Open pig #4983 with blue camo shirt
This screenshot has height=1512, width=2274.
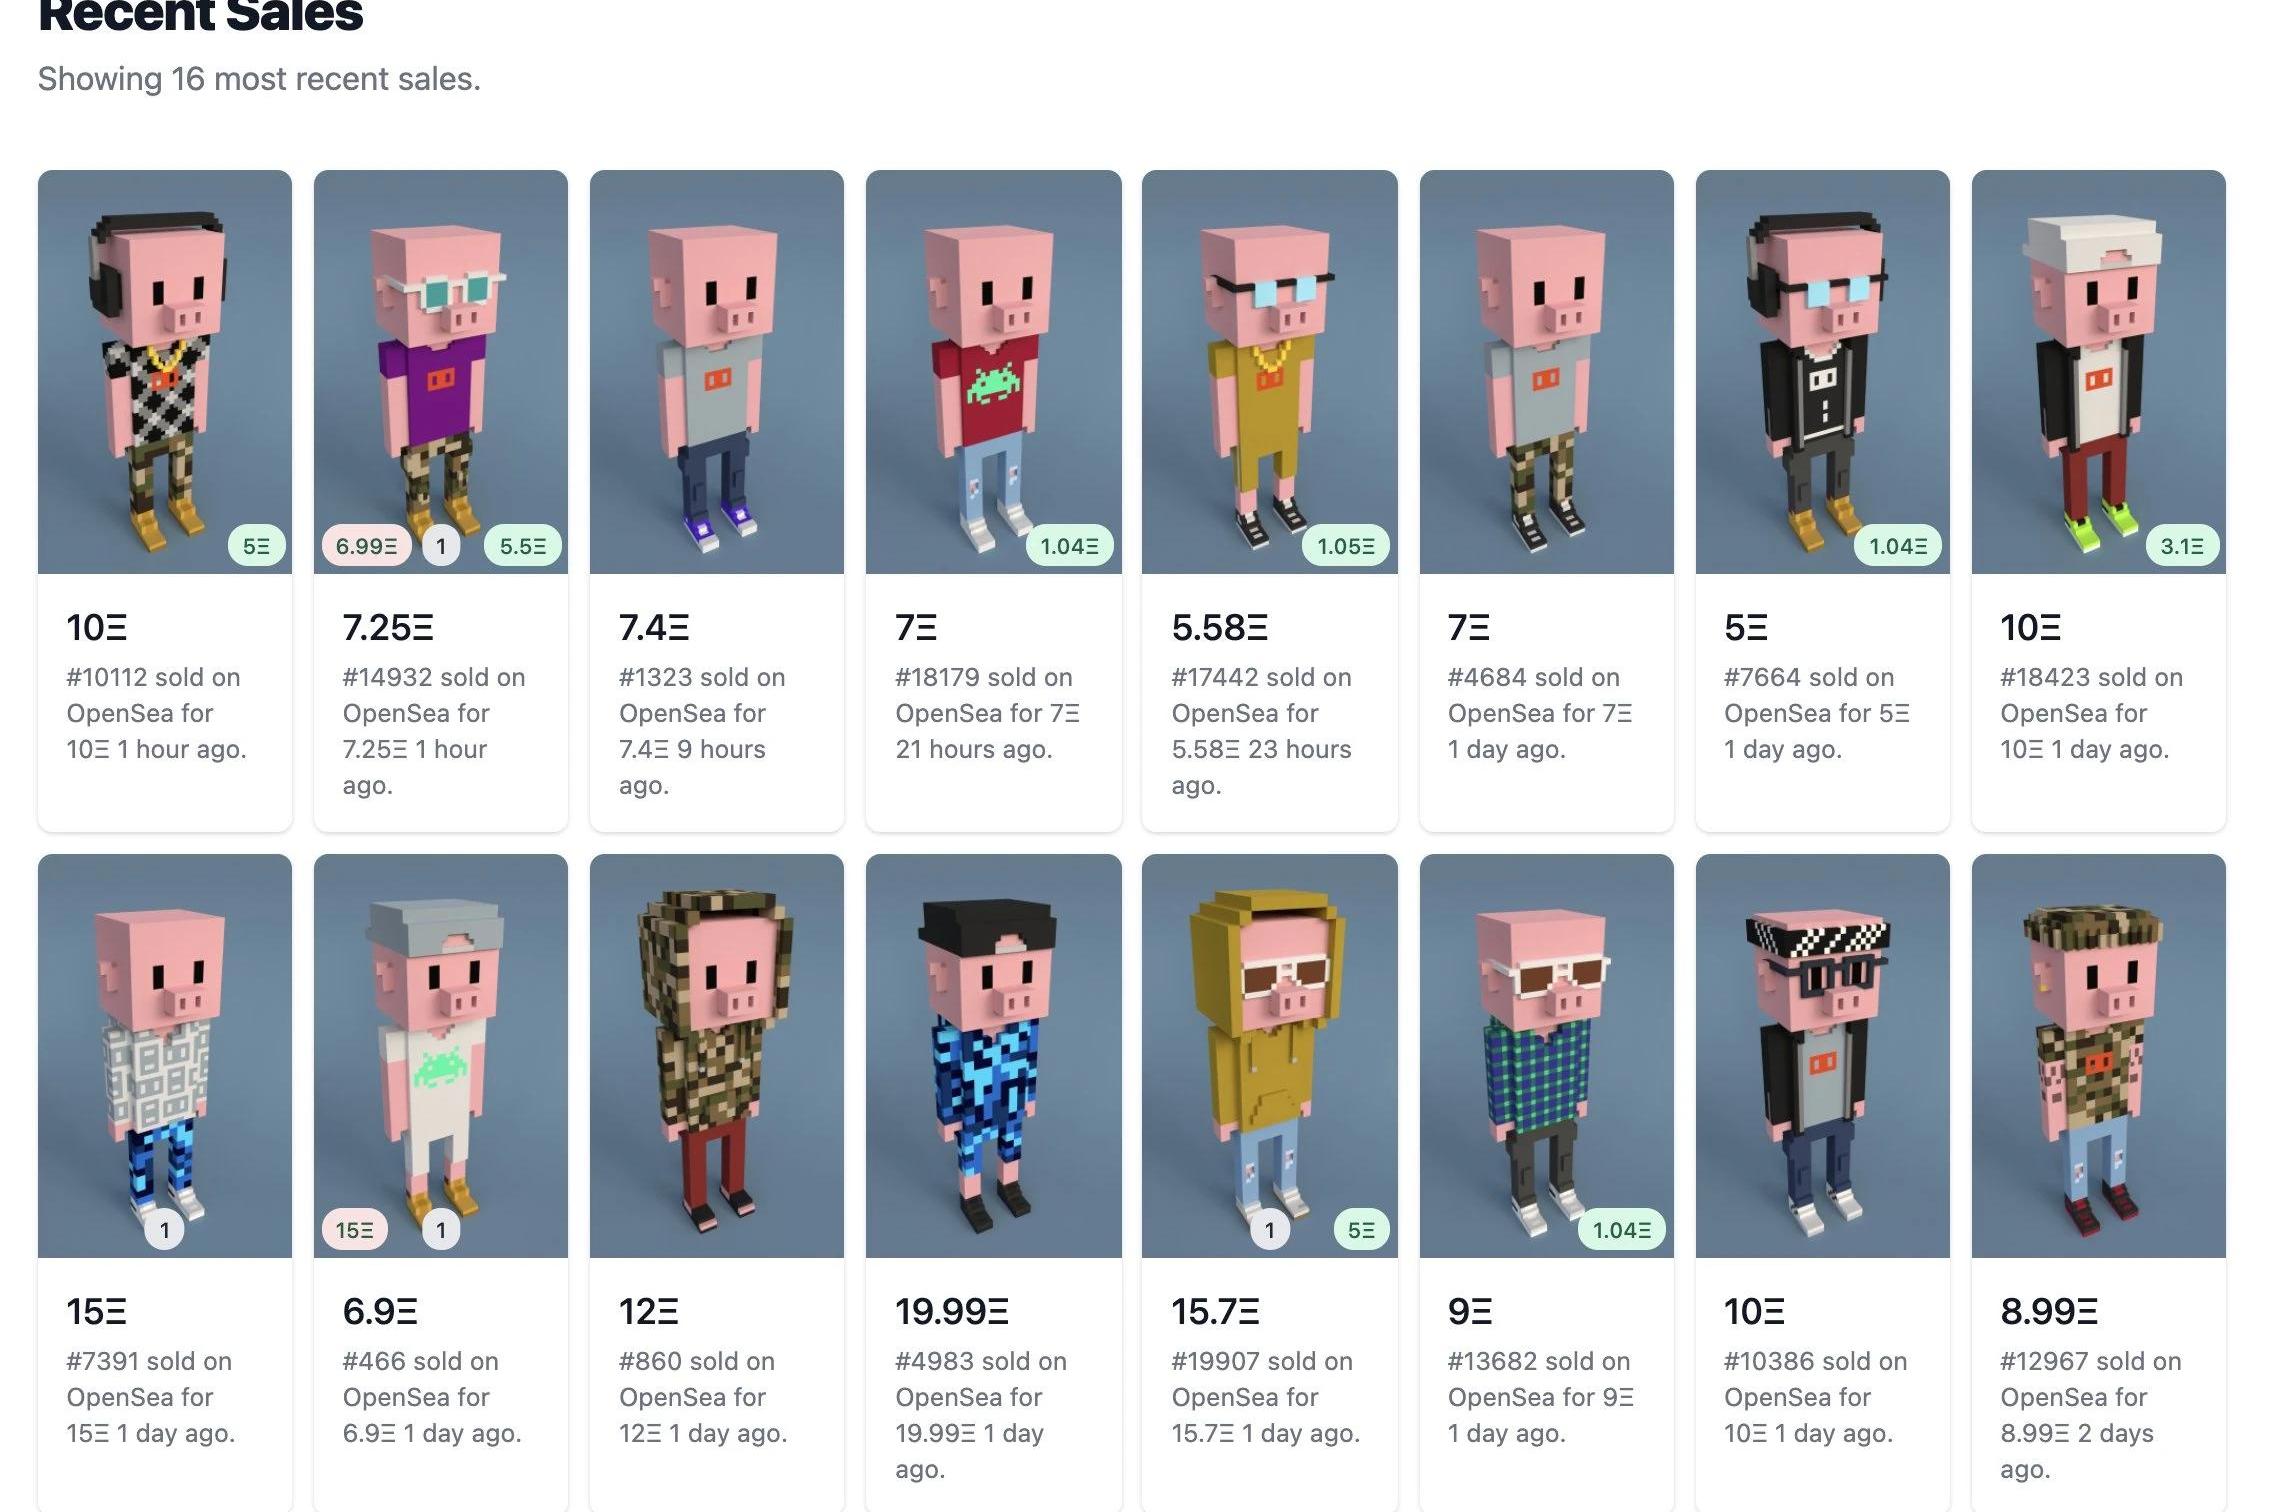click(993, 1056)
